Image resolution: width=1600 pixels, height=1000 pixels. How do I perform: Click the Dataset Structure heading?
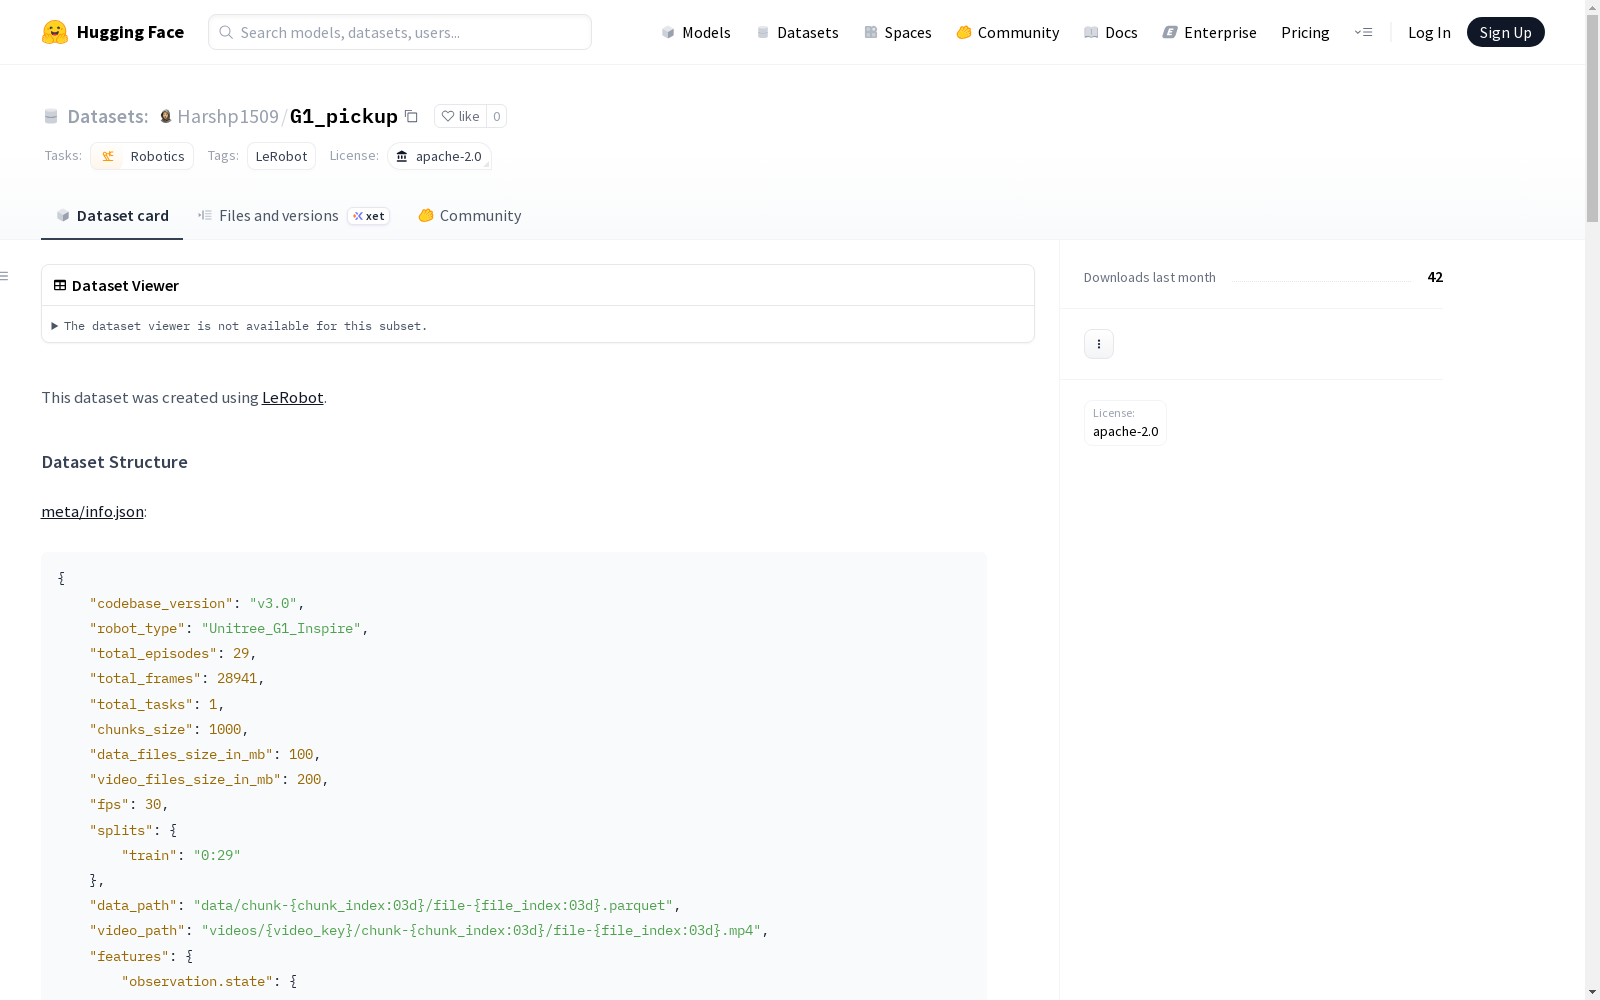[x=114, y=462]
